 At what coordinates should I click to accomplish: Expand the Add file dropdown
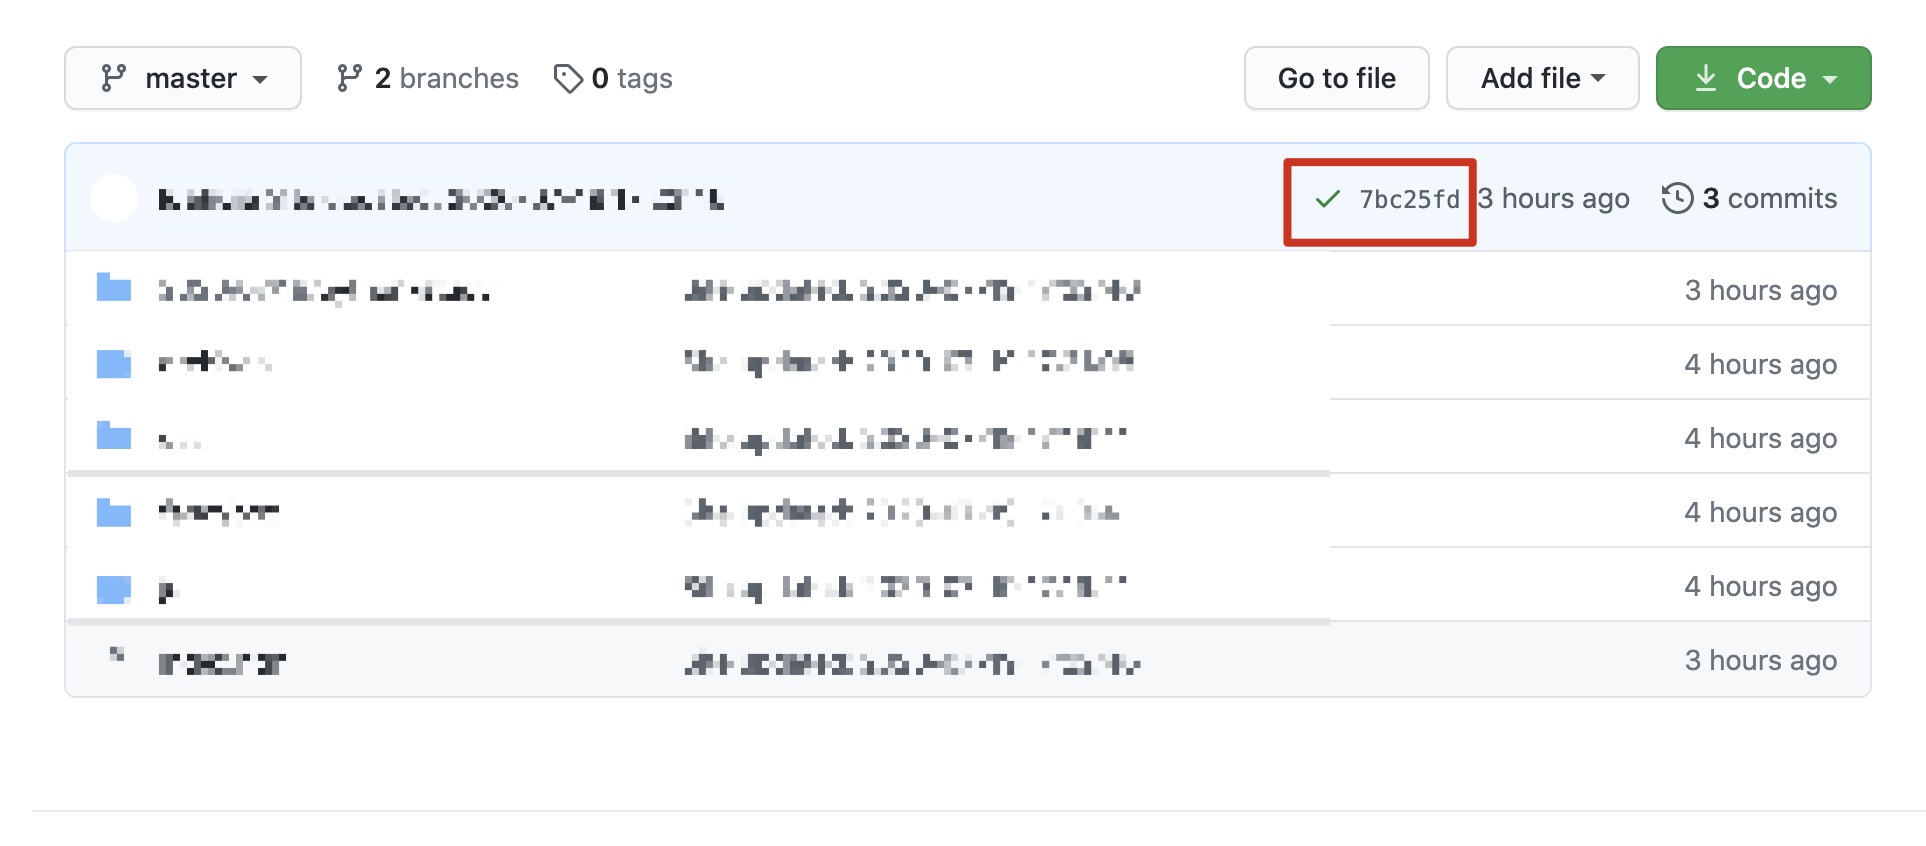point(1542,78)
